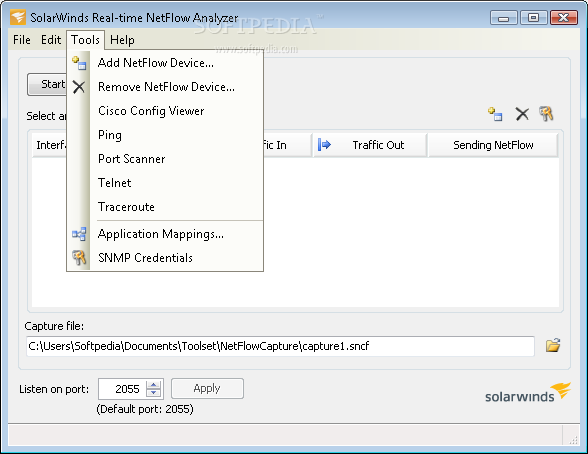Click the SNMP credentials keys icon above the table
This screenshot has height=454, width=588.
click(x=546, y=114)
